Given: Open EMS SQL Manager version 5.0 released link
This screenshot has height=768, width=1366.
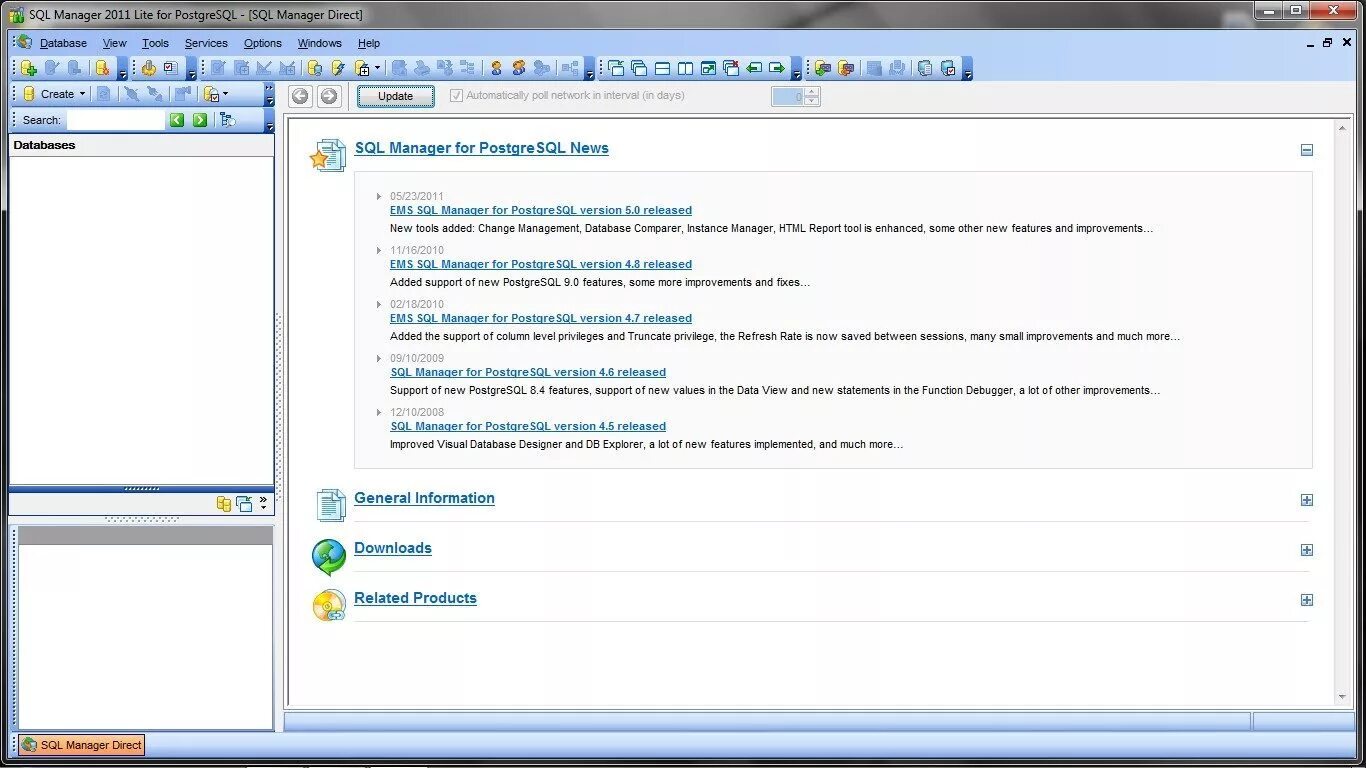Looking at the screenshot, I should 541,210.
